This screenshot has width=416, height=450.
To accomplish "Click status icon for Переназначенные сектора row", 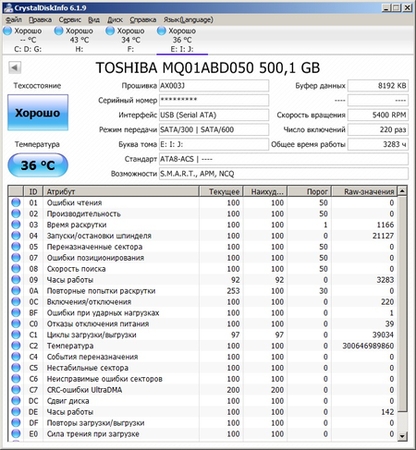I will click(16, 247).
